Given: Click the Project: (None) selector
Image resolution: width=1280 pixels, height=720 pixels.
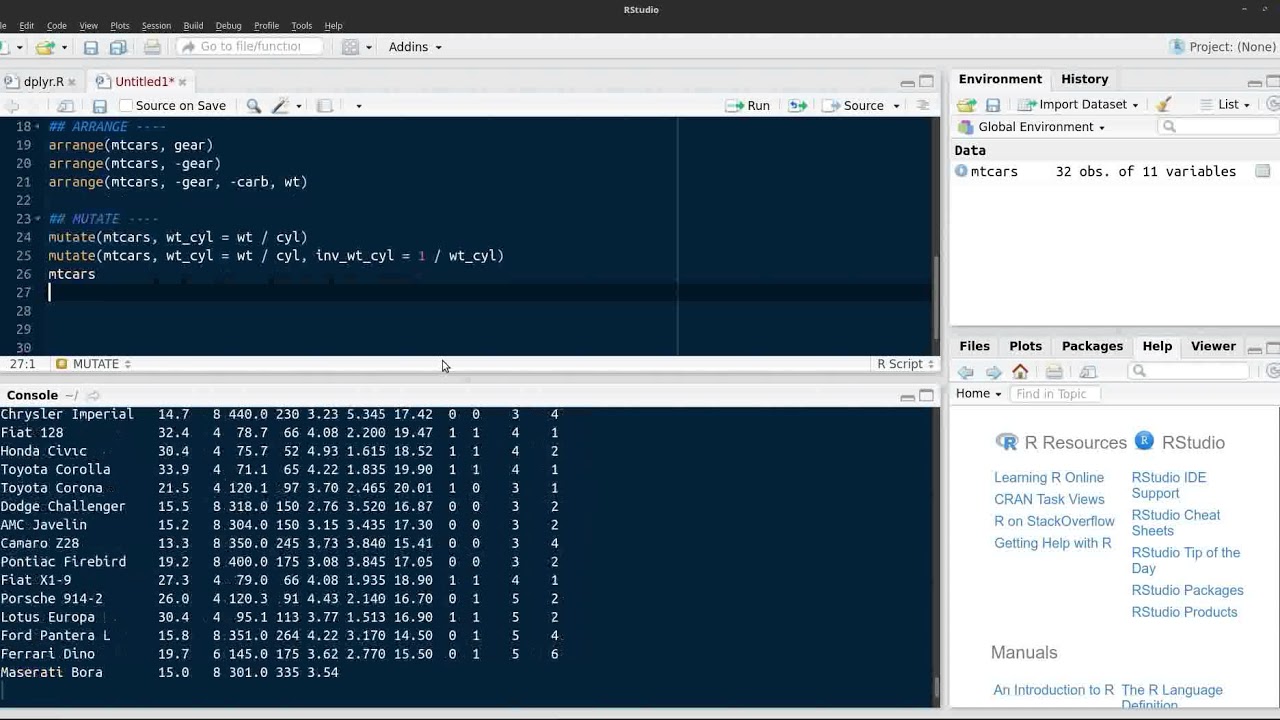Looking at the screenshot, I should [1224, 47].
